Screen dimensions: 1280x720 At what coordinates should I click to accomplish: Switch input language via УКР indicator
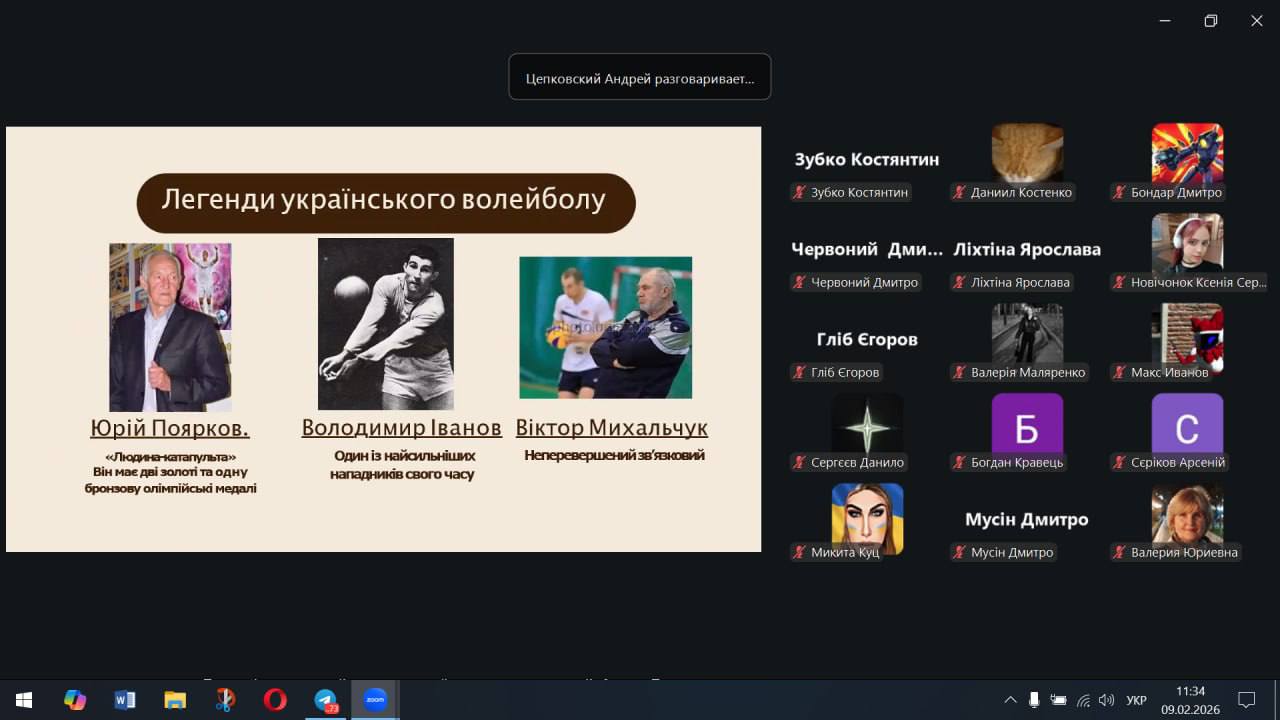pyautogui.click(x=1136, y=700)
